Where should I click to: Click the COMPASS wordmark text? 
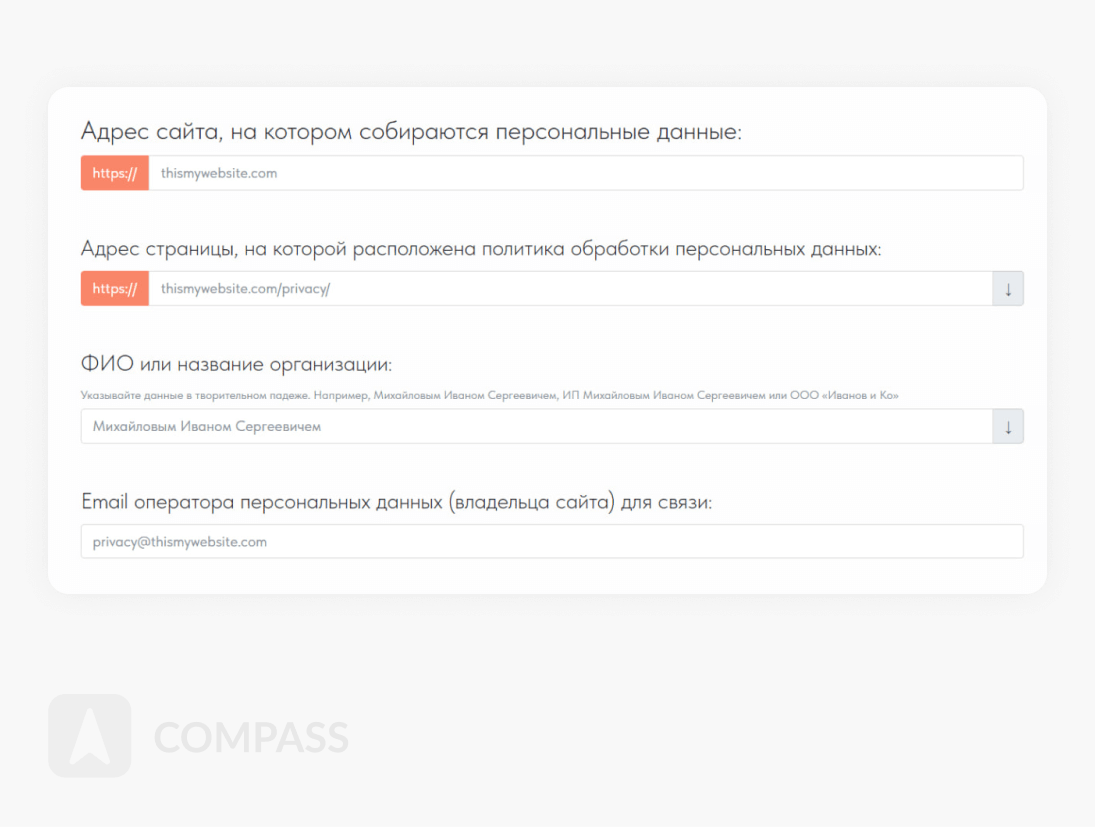point(251,738)
